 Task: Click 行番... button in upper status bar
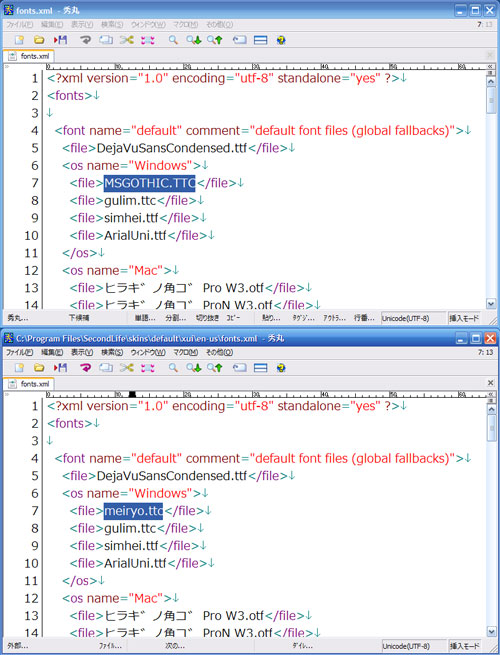(364, 318)
